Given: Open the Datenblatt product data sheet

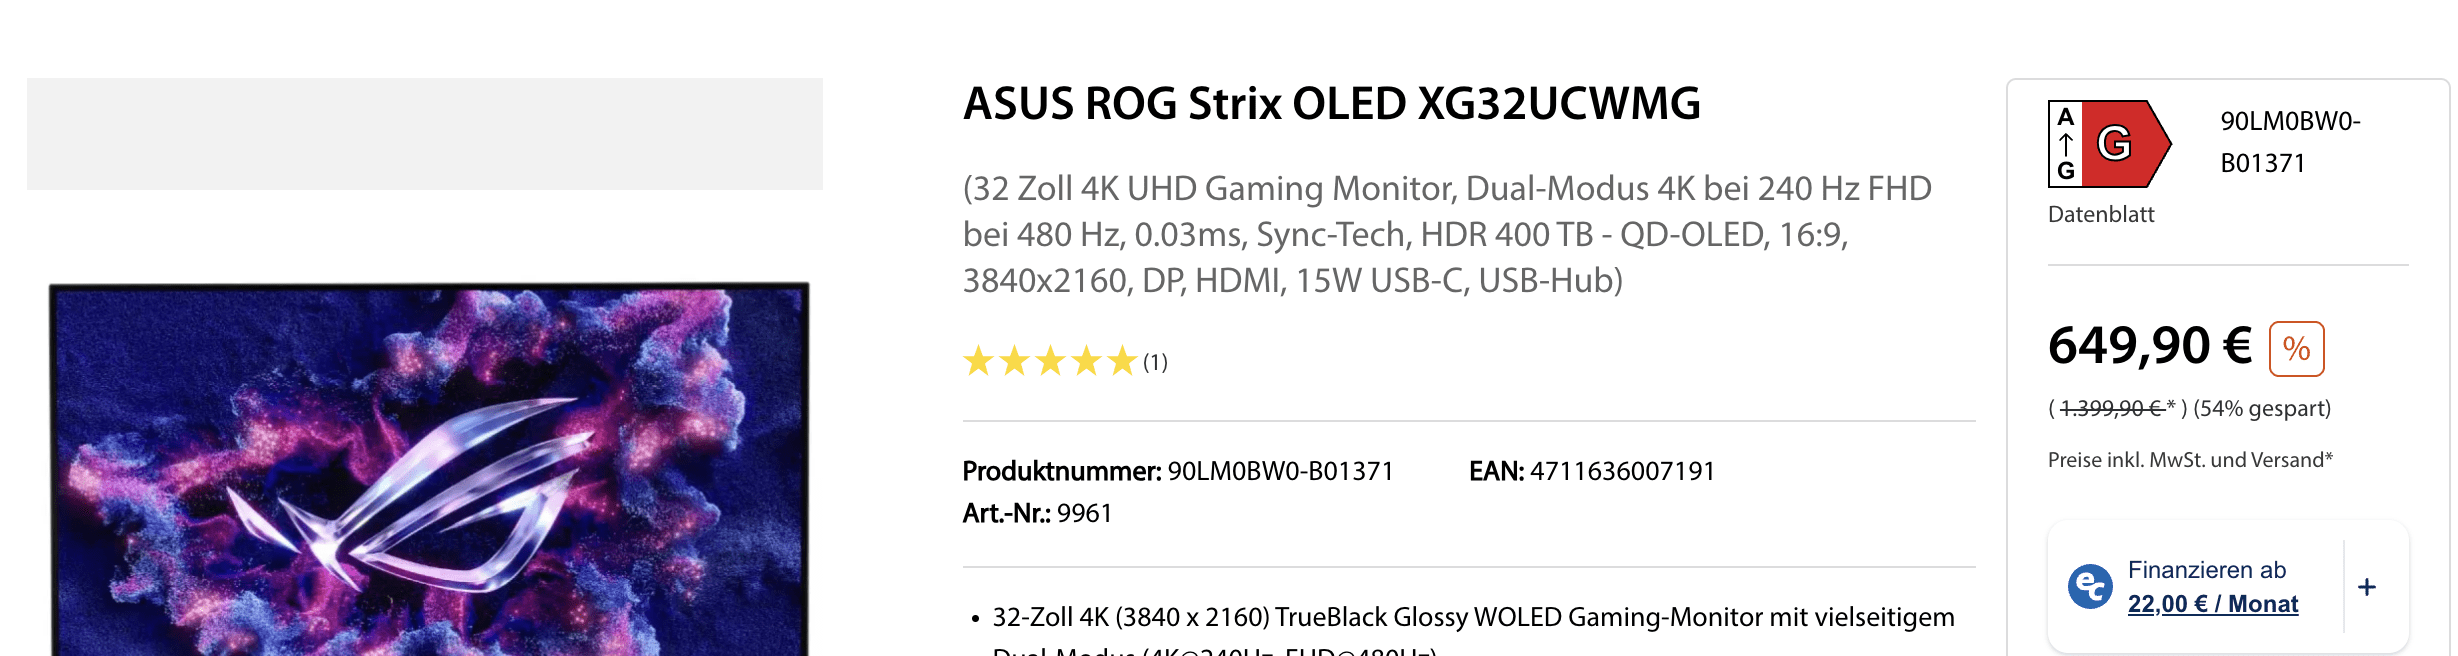Looking at the screenshot, I should (x=2100, y=214).
